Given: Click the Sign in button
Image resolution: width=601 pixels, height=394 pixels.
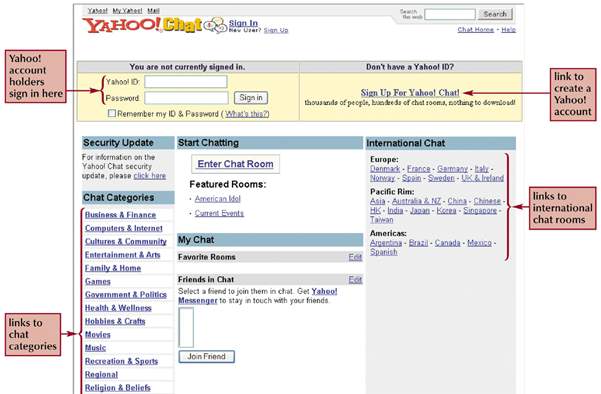Looking at the screenshot, I should coord(251,98).
